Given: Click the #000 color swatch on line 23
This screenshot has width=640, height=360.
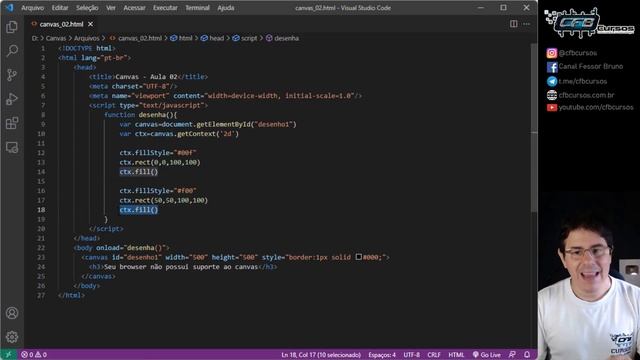Looking at the screenshot, I should click(358, 257).
